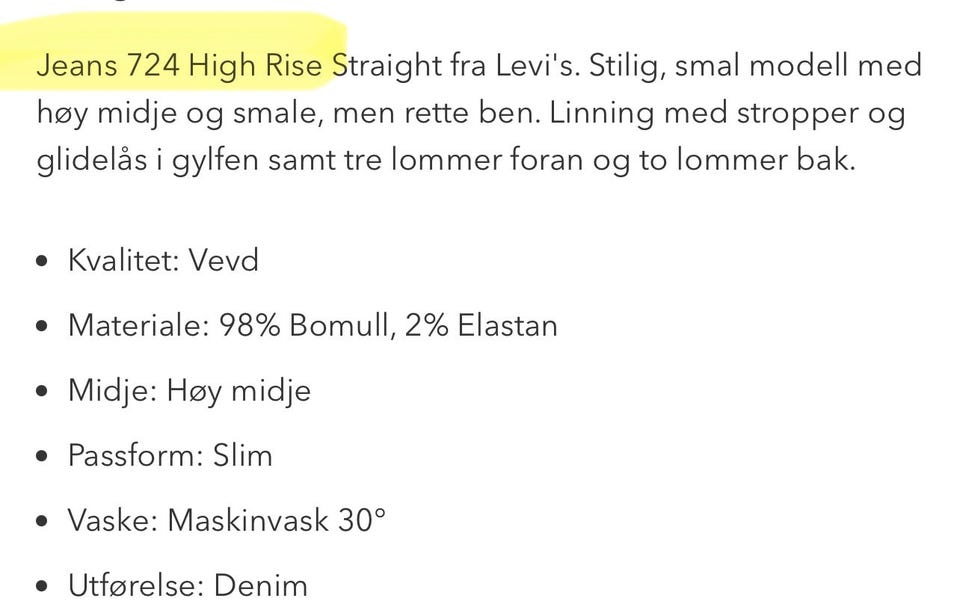
Task: Click the bullet dot before 'Passform'
Action: point(42,456)
